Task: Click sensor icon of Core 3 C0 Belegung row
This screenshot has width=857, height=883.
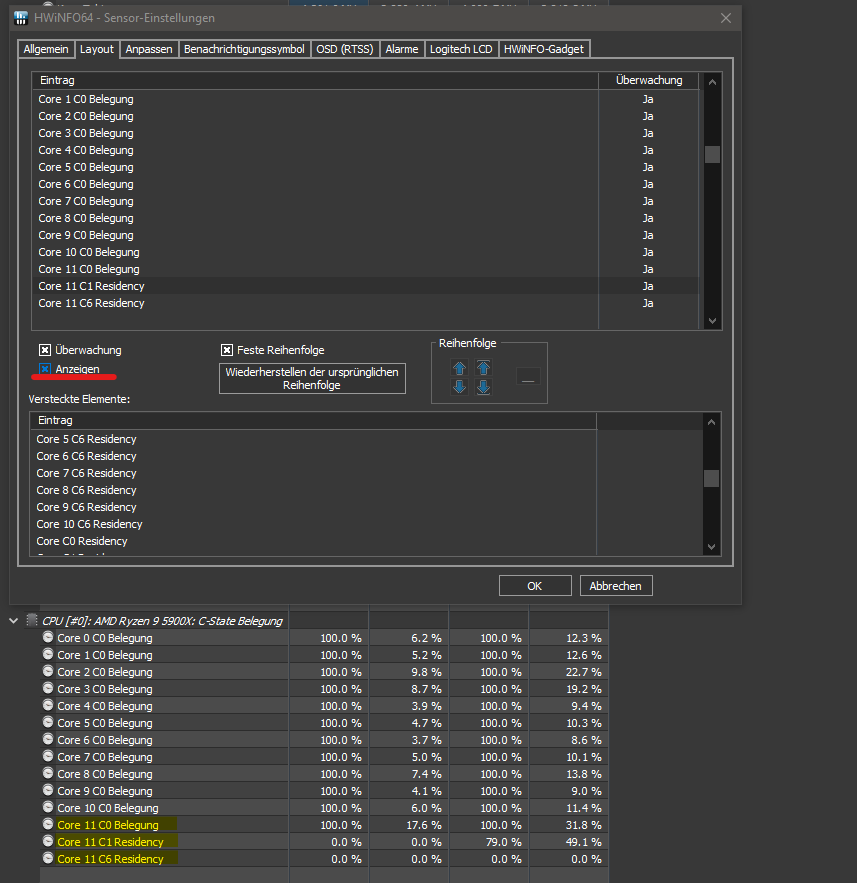Action: [x=48, y=688]
